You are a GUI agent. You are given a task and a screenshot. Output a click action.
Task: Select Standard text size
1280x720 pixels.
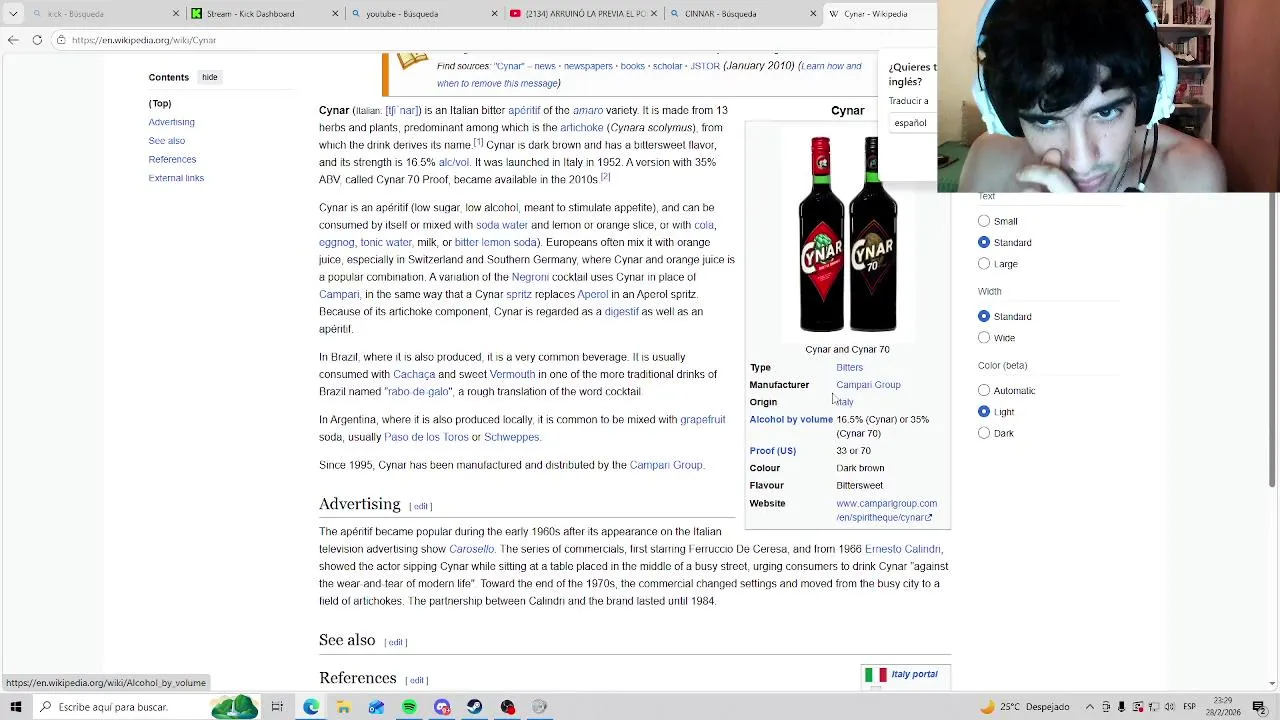click(984, 242)
